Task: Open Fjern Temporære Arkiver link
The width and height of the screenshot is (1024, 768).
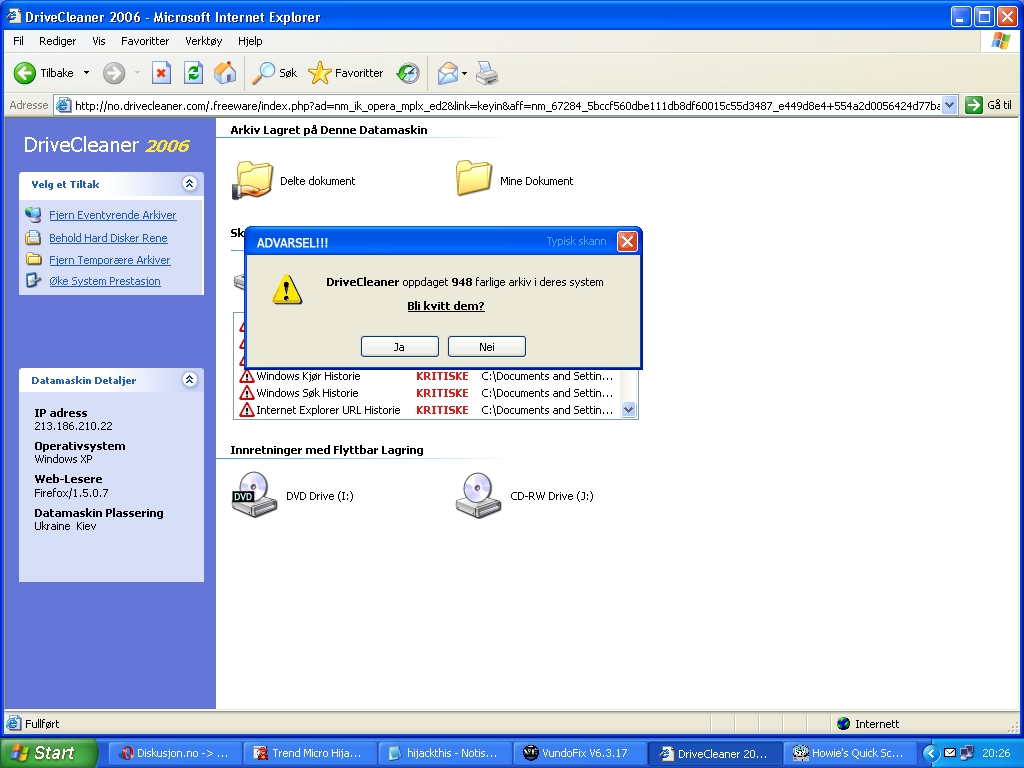Action: pyautogui.click(x=110, y=260)
